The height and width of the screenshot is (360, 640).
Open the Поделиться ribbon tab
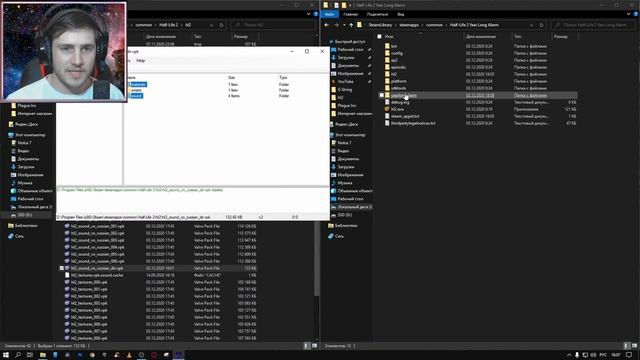point(377,14)
